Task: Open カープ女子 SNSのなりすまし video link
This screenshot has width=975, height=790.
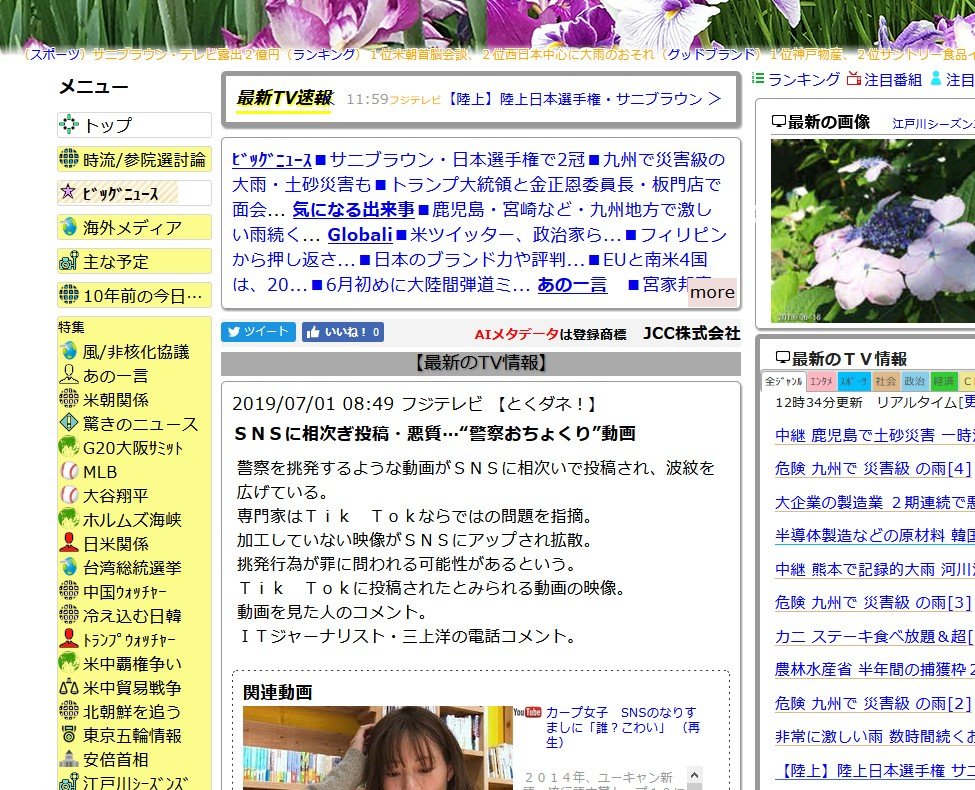Action: (x=622, y=727)
